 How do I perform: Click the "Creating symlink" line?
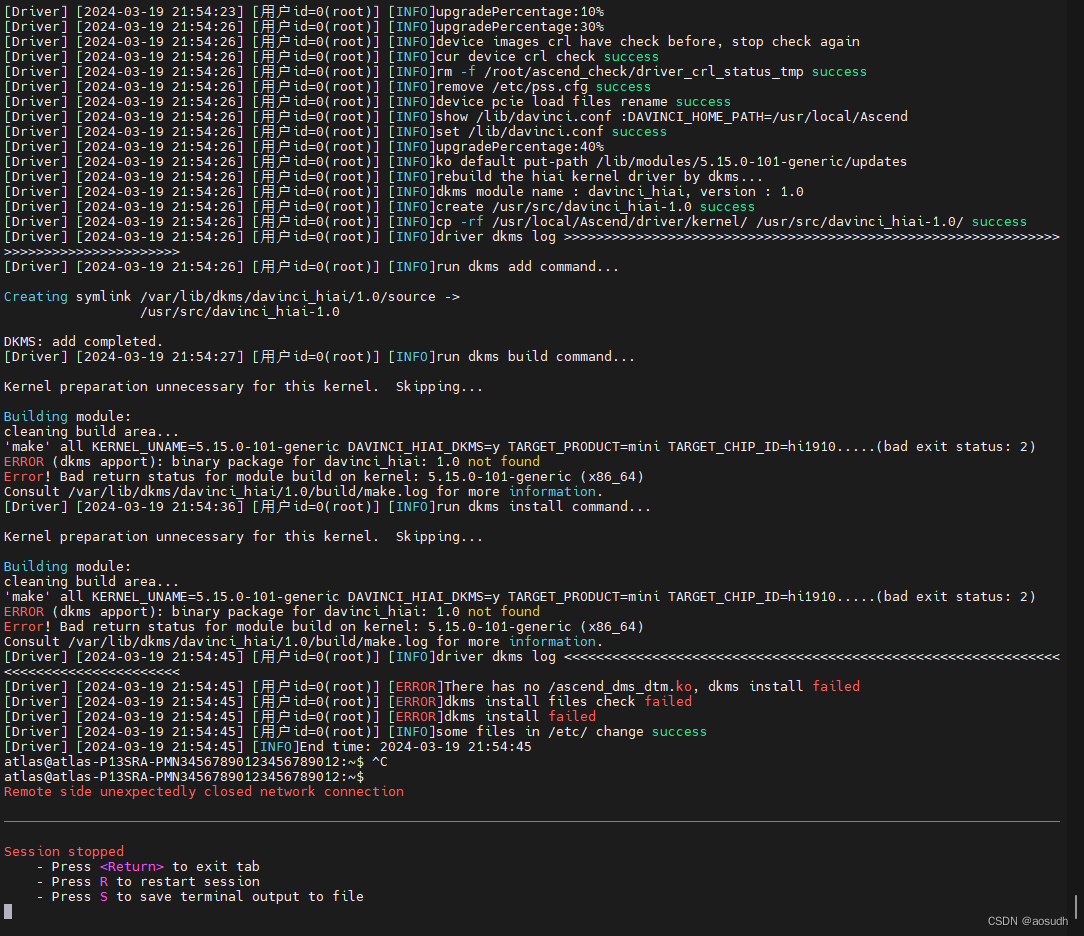(x=232, y=297)
